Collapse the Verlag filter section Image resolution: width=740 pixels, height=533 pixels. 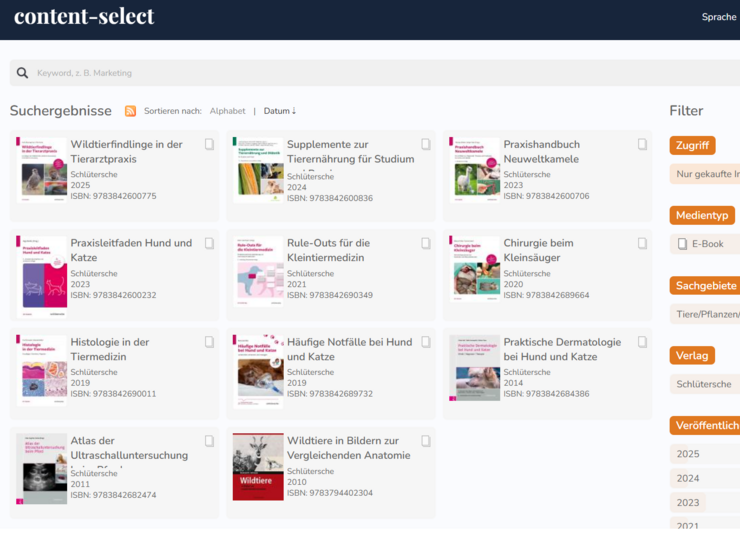pos(692,355)
